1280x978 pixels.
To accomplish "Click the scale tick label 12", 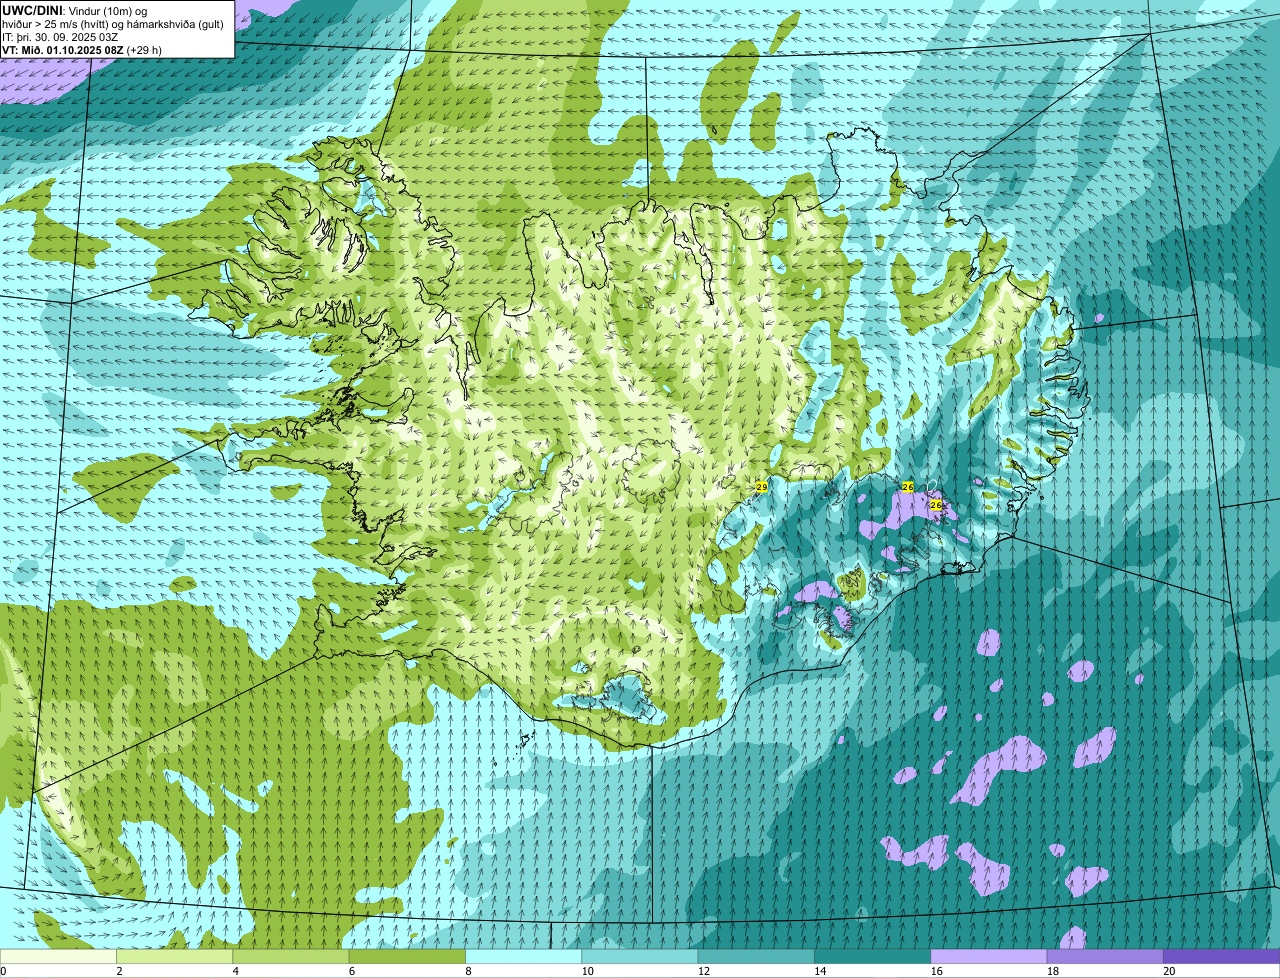I will [x=703, y=971].
